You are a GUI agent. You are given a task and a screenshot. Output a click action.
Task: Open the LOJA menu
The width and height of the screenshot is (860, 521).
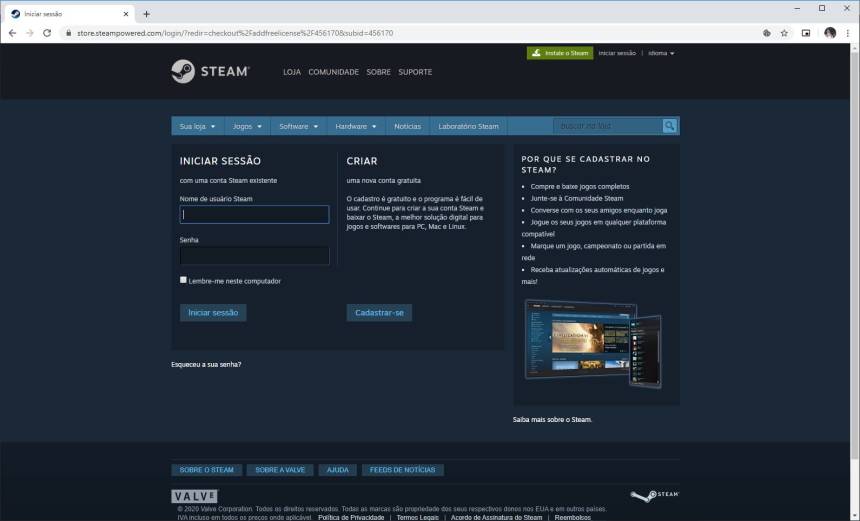pos(292,72)
